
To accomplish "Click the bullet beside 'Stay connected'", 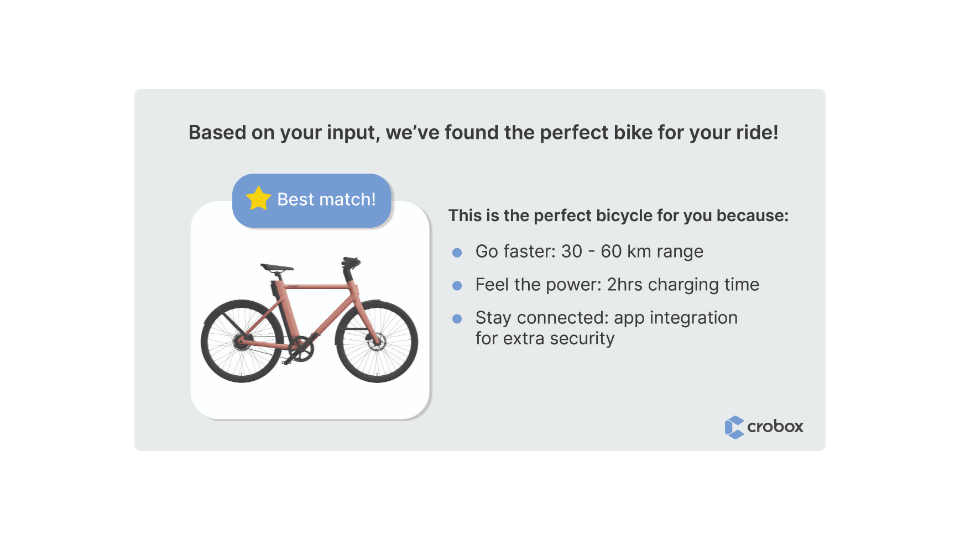I will (457, 318).
